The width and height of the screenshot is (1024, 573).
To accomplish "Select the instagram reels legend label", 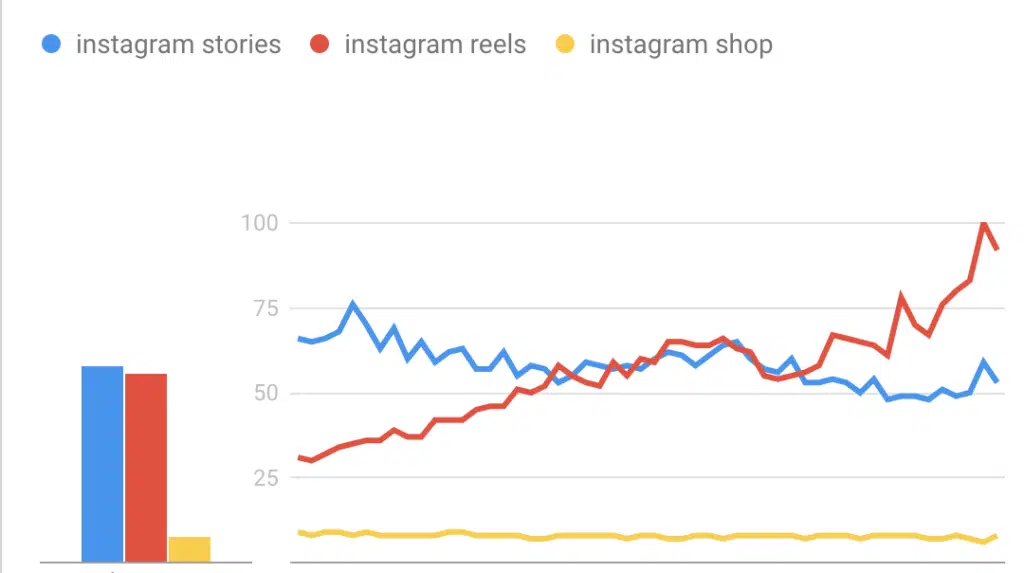I will click(x=435, y=44).
